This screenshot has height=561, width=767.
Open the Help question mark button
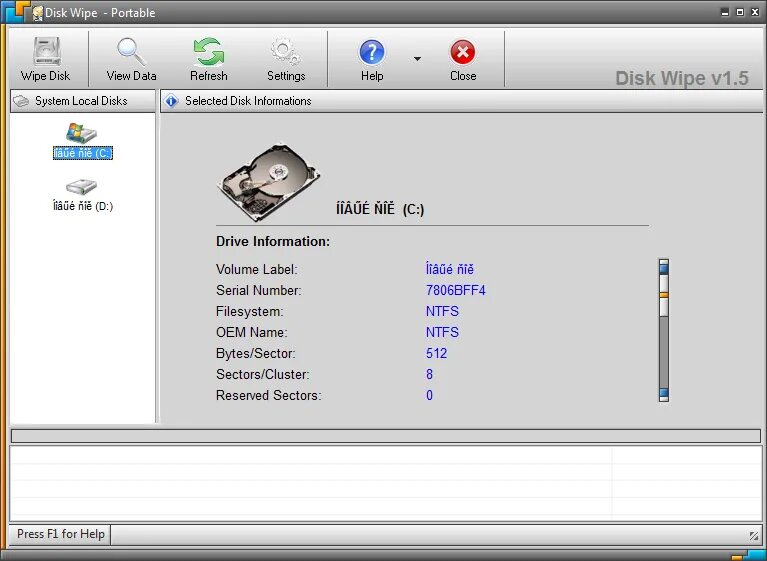pyautogui.click(x=372, y=52)
